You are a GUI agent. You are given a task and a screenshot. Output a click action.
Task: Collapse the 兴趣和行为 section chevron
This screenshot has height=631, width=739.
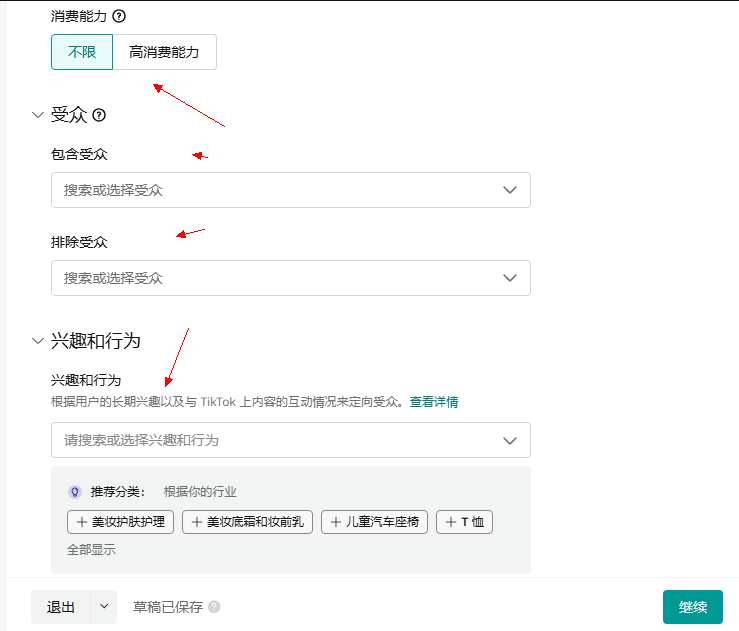38,341
